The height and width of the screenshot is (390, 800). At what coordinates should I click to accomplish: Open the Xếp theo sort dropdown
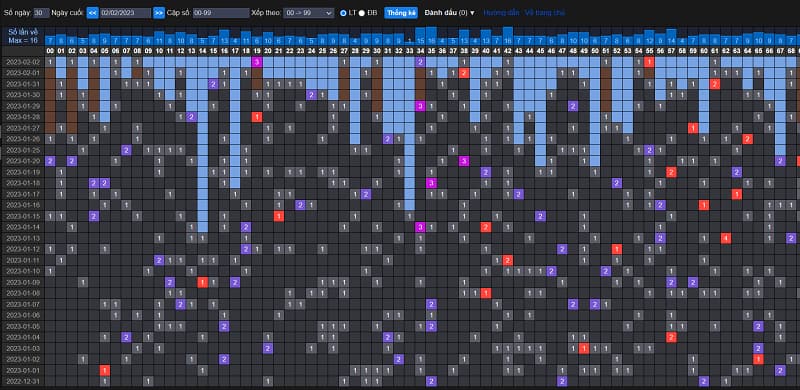[x=309, y=13]
